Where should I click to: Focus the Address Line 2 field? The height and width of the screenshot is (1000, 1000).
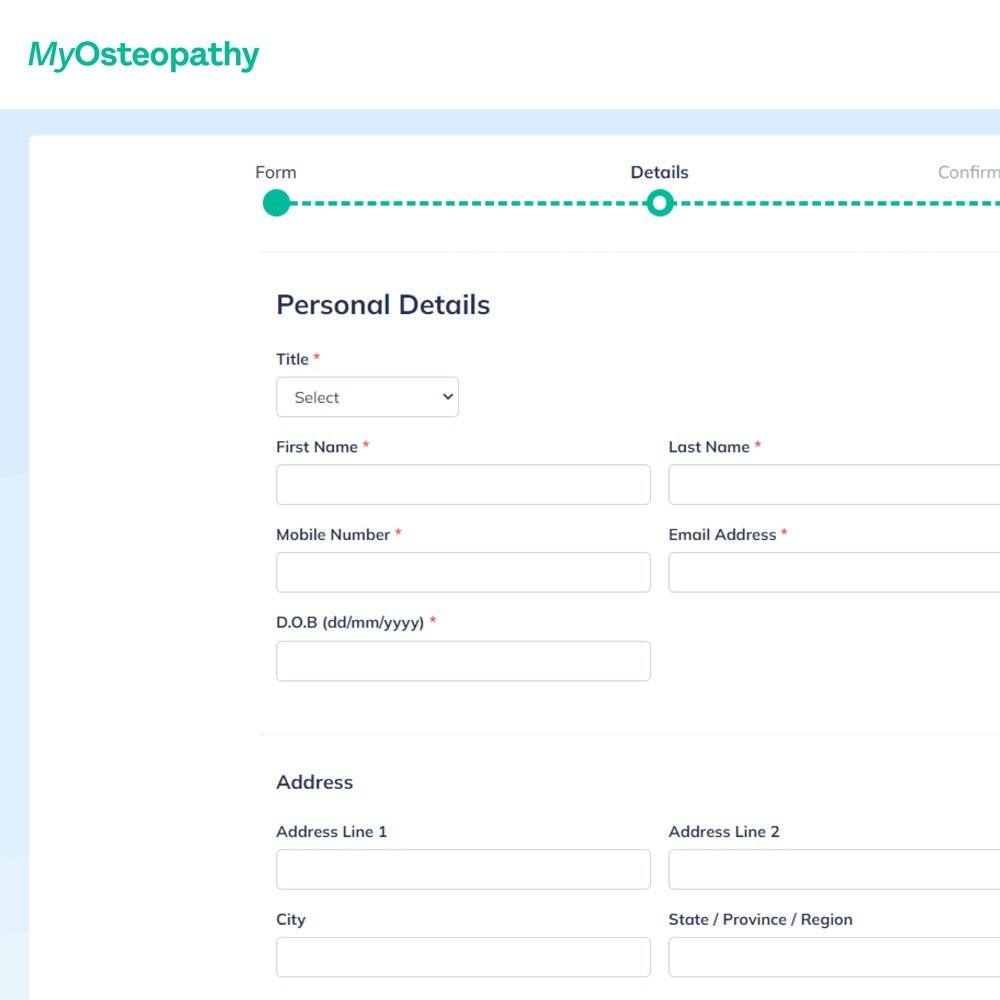click(834, 869)
